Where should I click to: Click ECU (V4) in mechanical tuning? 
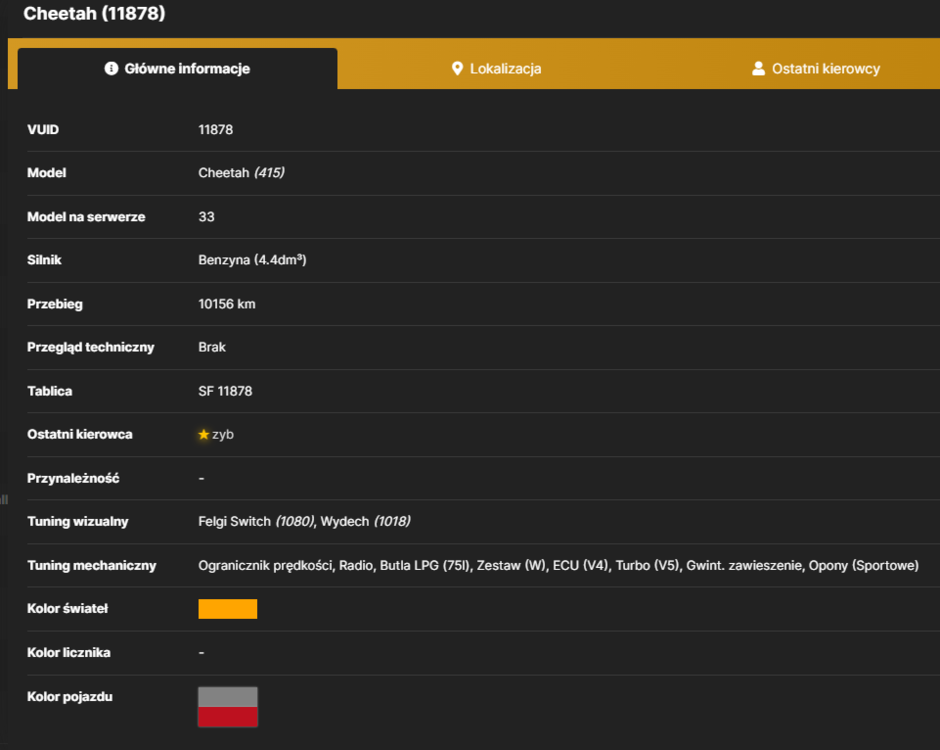tap(580, 565)
